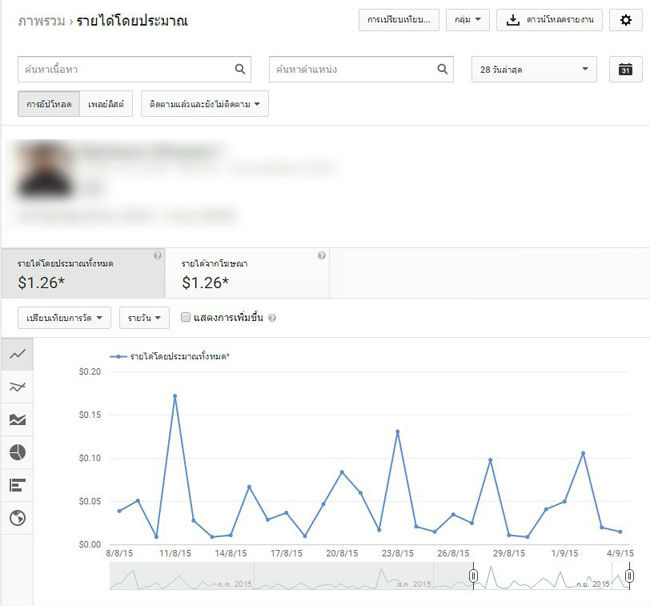This screenshot has width=650, height=606.
Task: Expand the 28 วันล่าสุด date range dropdown
Action: click(533, 69)
